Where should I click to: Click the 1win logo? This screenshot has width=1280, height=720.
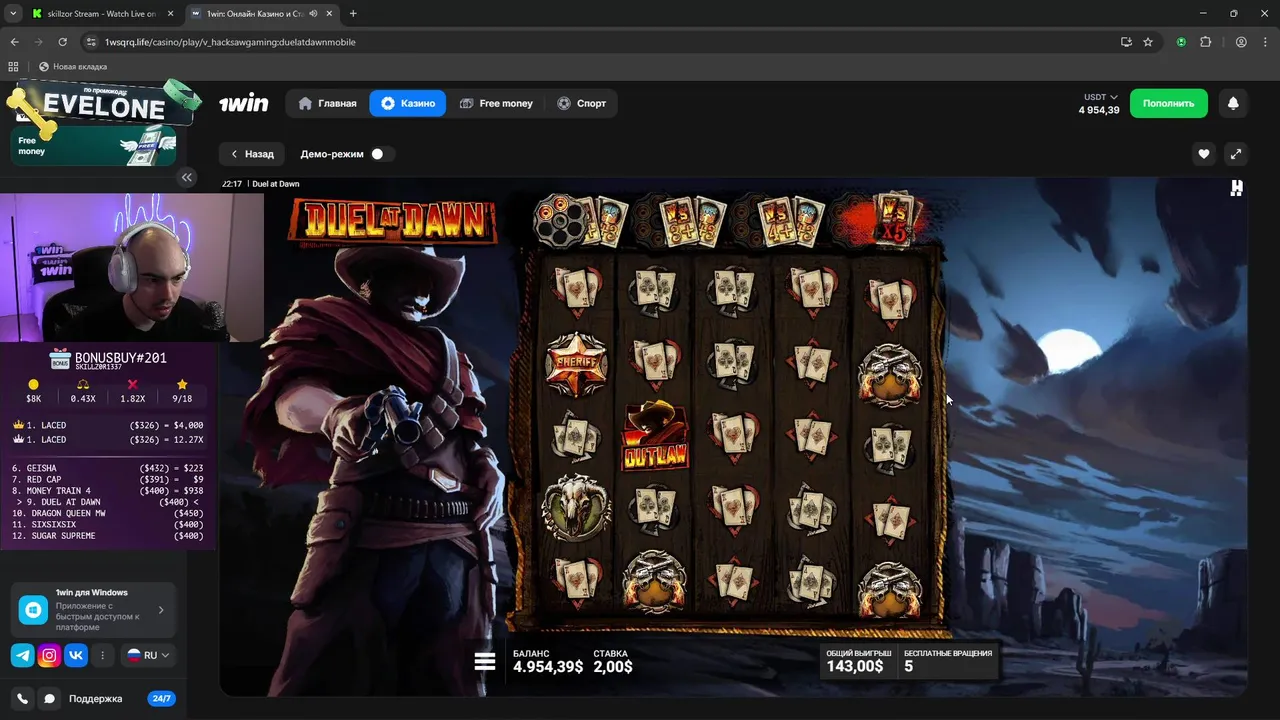click(x=244, y=103)
